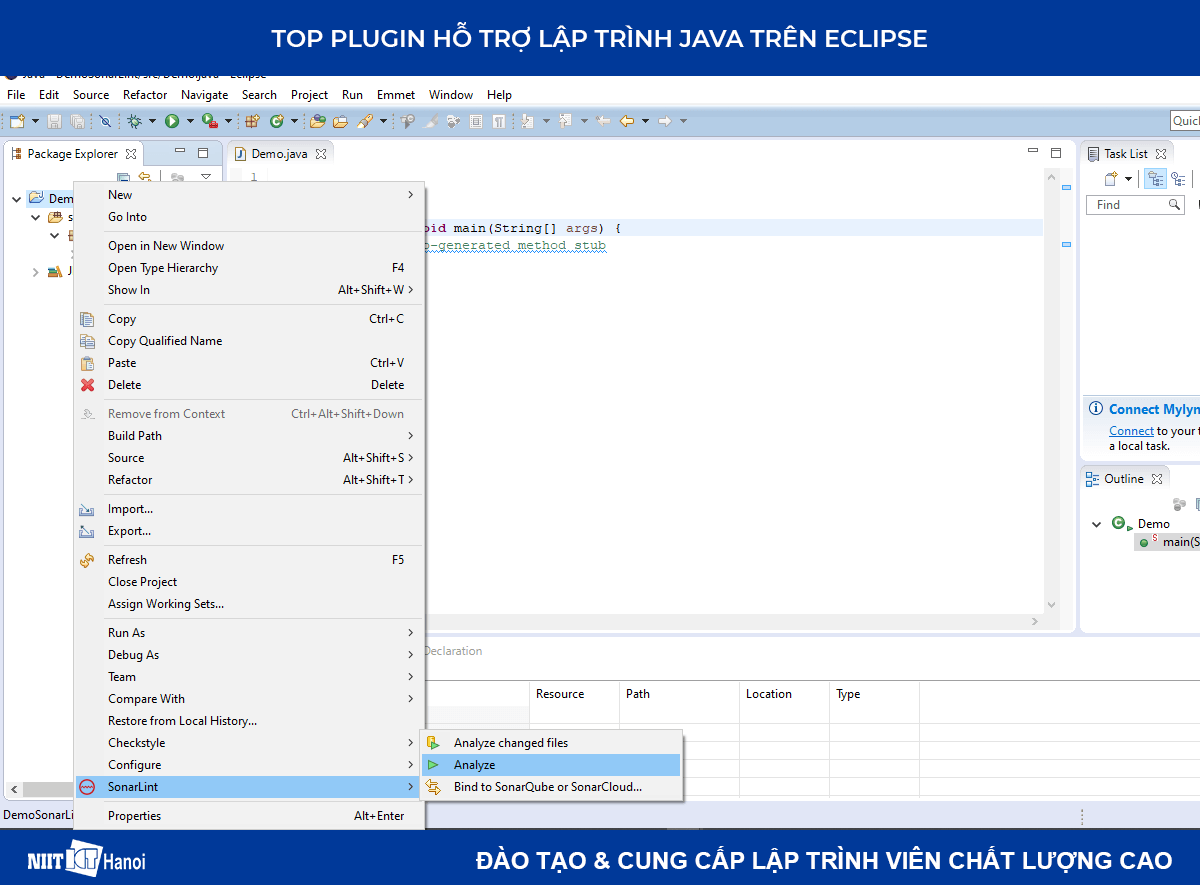Click the Save All toolbar icon
This screenshot has height=885, width=1200.
click(x=77, y=120)
